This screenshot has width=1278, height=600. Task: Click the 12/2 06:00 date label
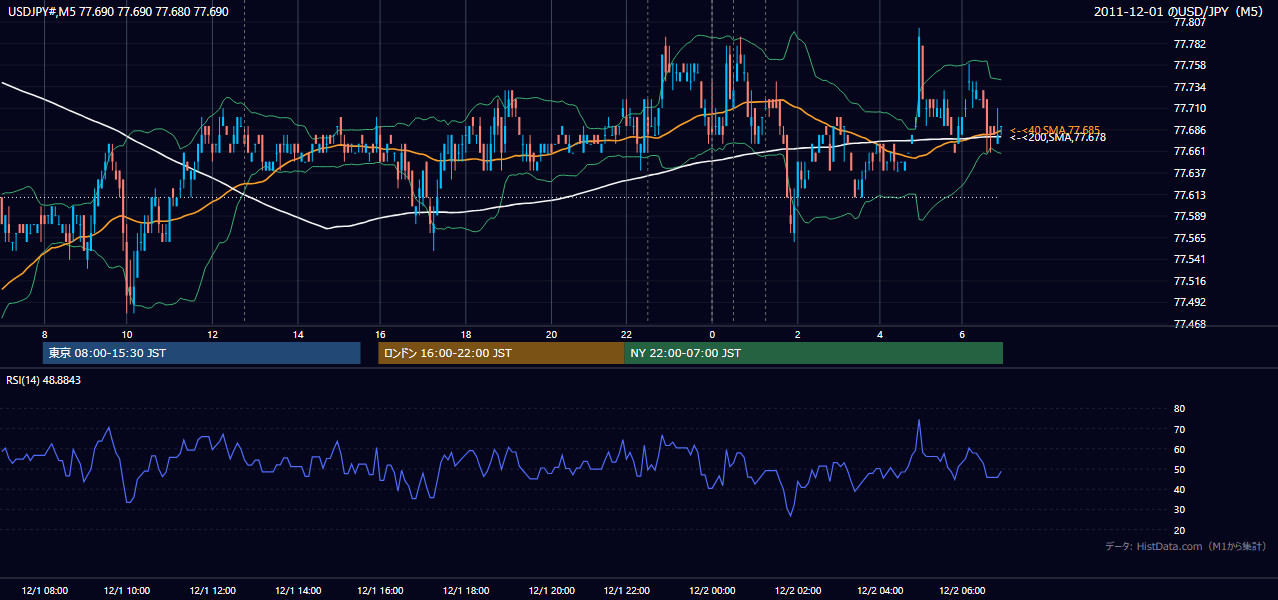(962, 591)
